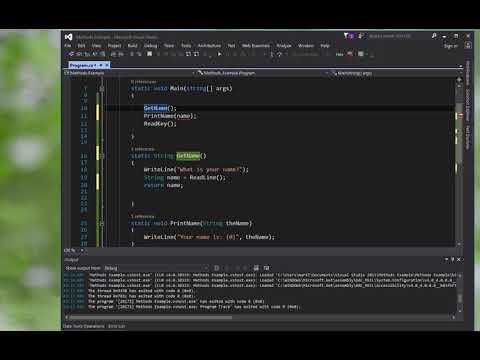The image size is (480, 360).
Task: Click the ReadLine() call in line 19
Action: (x=208, y=178)
